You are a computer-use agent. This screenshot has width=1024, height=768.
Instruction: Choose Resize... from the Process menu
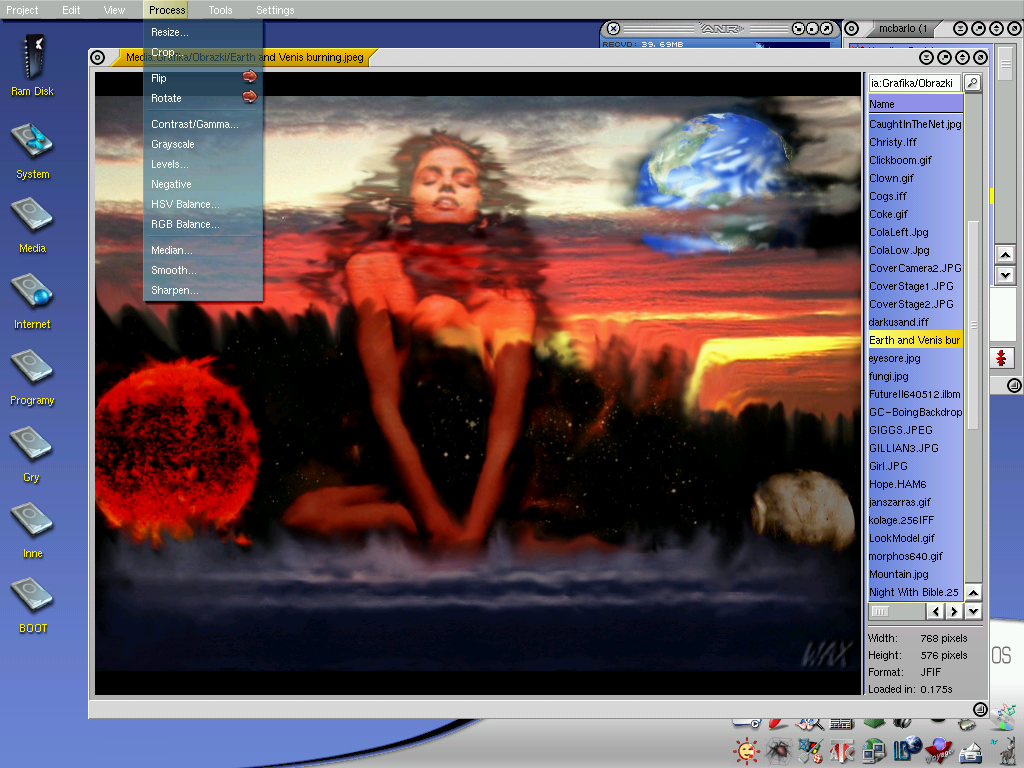tap(203, 32)
